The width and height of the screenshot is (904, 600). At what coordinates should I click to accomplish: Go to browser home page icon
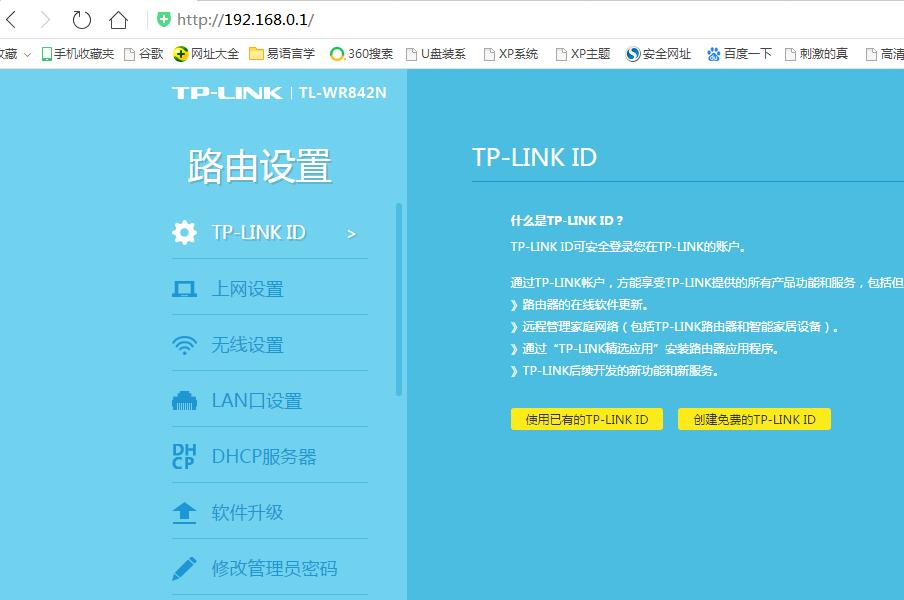click(x=118, y=20)
